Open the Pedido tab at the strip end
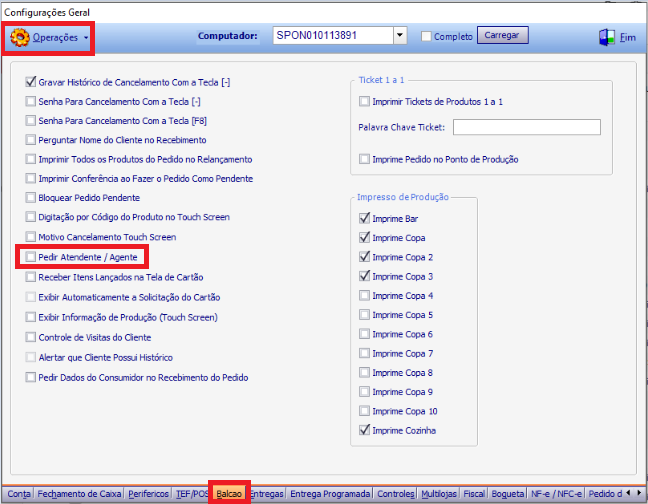 coord(605,494)
